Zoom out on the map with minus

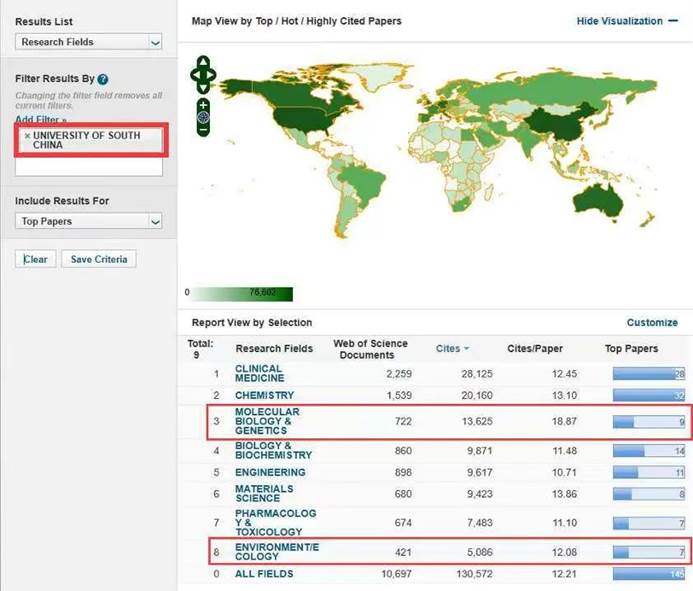tap(203, 130)
